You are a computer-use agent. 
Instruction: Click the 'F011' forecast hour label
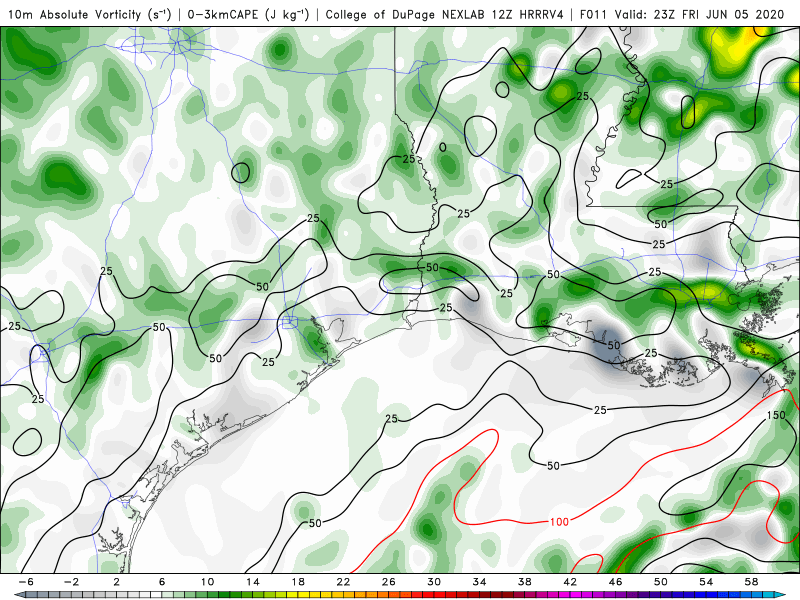[594, 15]
